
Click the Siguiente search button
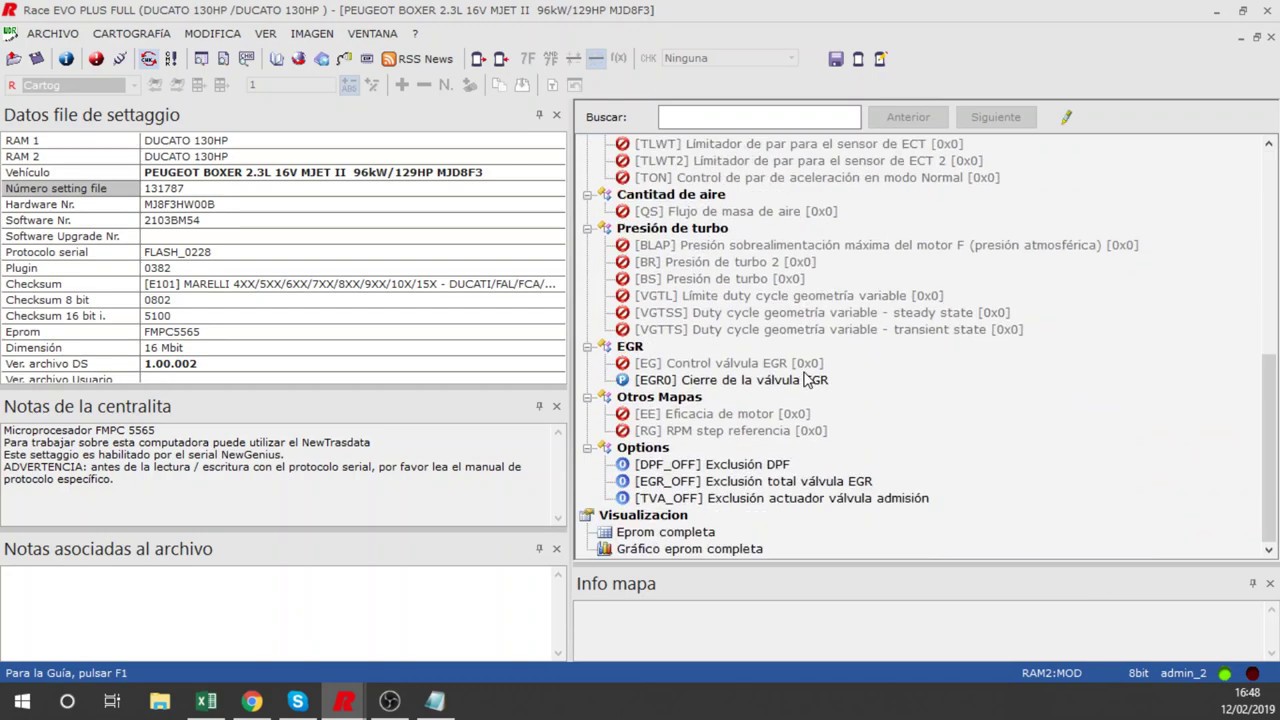click(996, 117)
